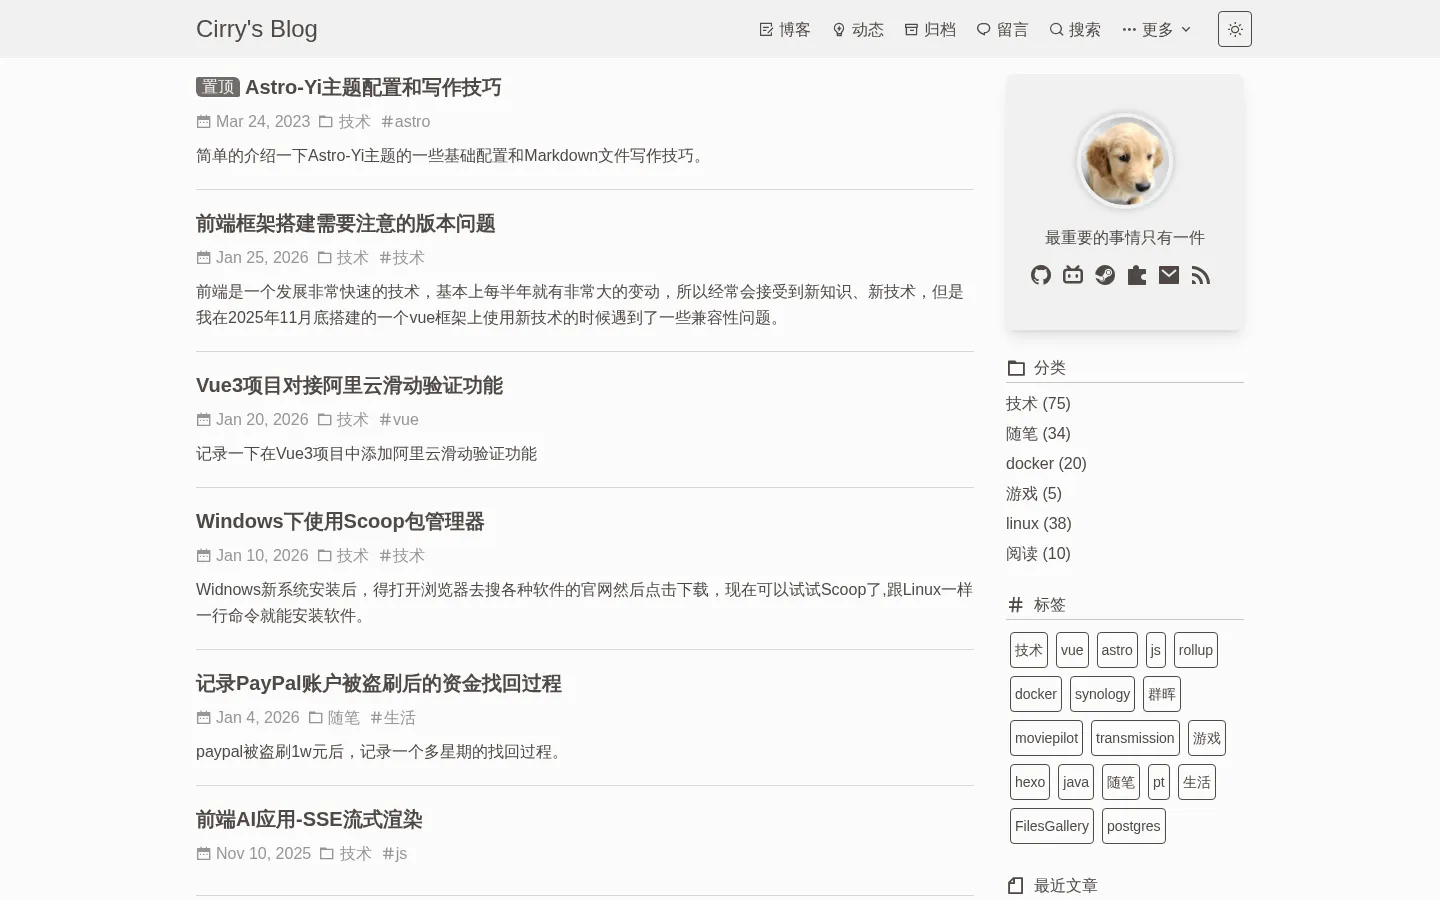Click the date Jan 25, 2026

click(262, 257)
